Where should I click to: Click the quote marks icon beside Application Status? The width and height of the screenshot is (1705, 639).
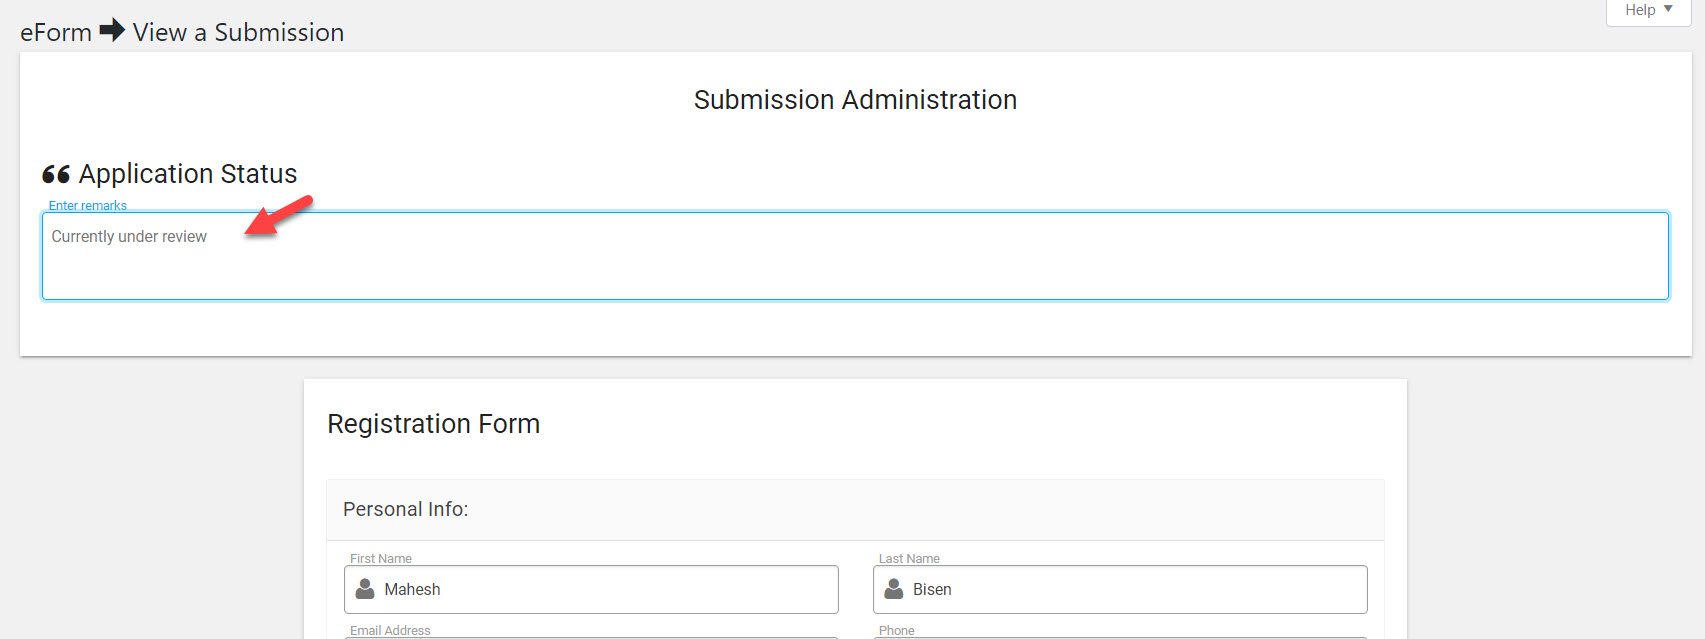point(56,174)
